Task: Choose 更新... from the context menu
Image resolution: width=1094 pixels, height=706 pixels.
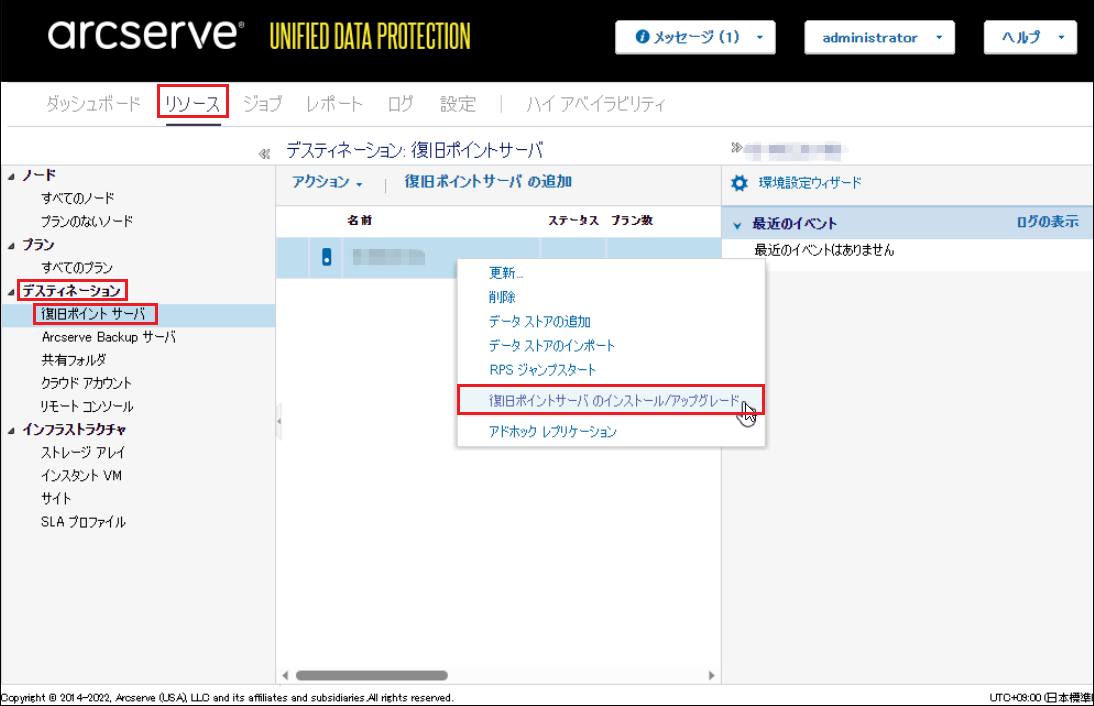Action: (506, 273)
